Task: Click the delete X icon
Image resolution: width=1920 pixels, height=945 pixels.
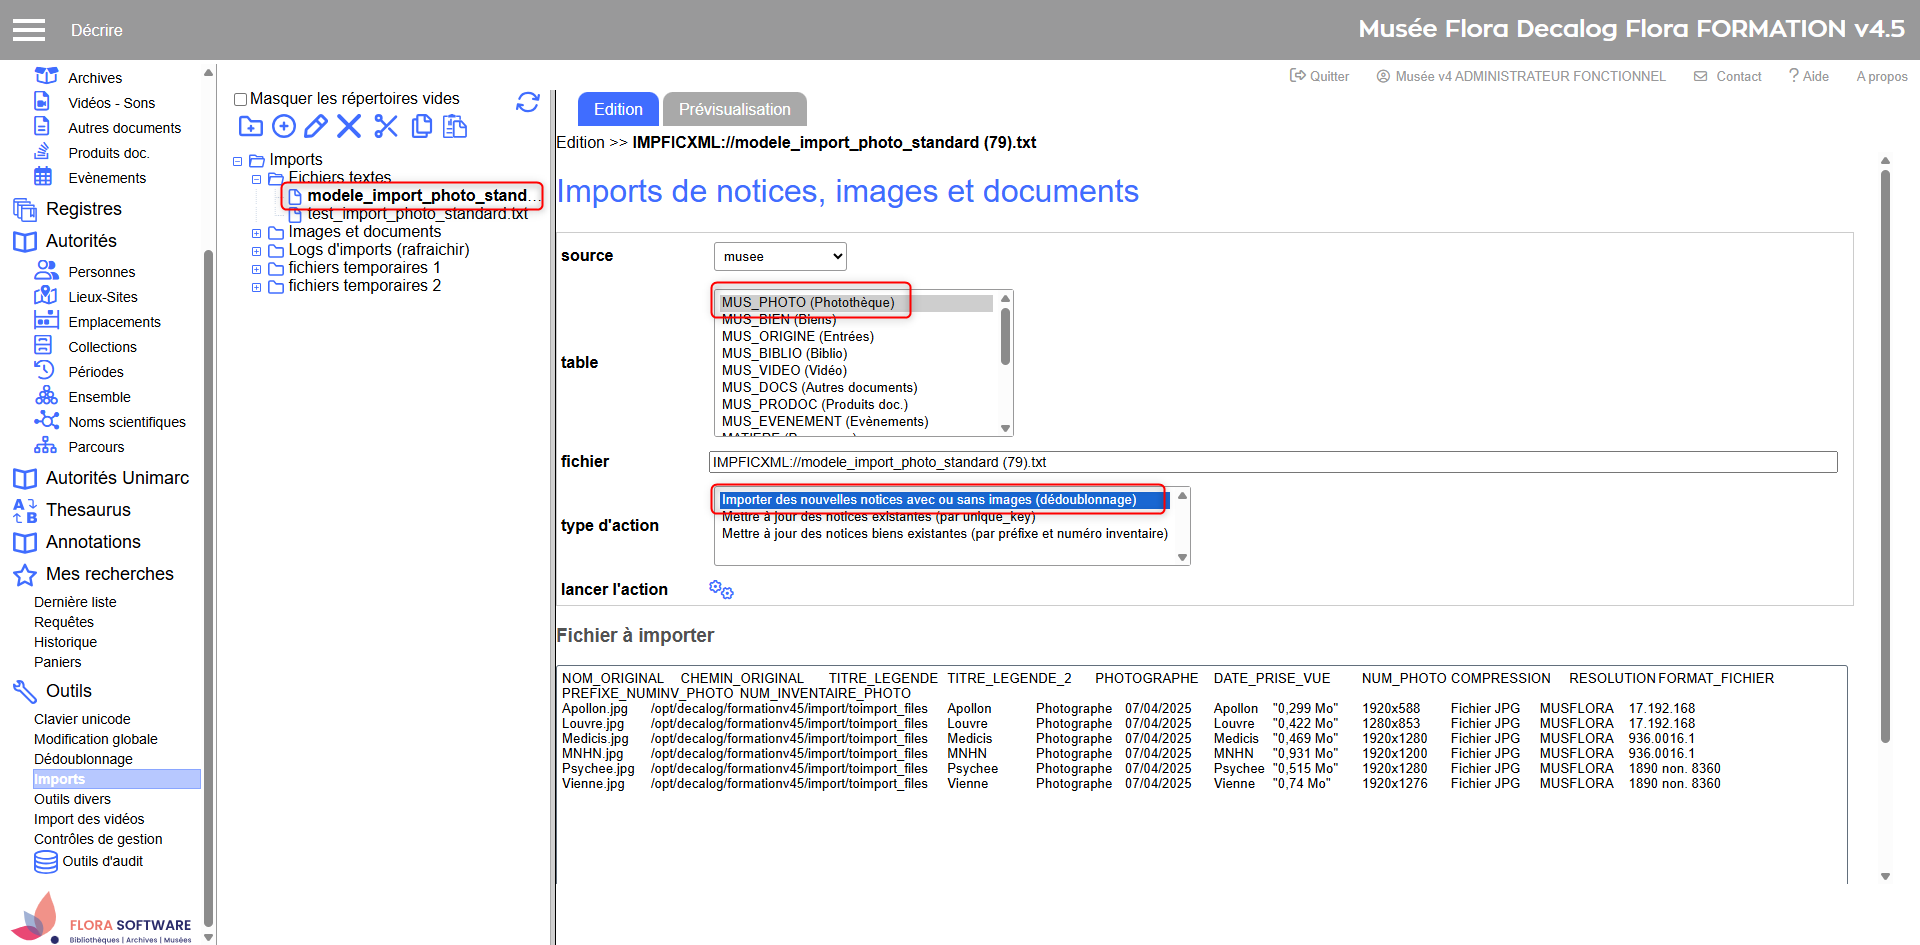Action: (x=349, y=126)
